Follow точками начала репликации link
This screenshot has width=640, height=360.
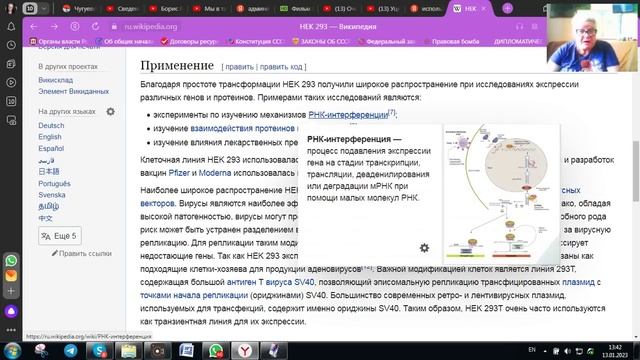[194, 295]
